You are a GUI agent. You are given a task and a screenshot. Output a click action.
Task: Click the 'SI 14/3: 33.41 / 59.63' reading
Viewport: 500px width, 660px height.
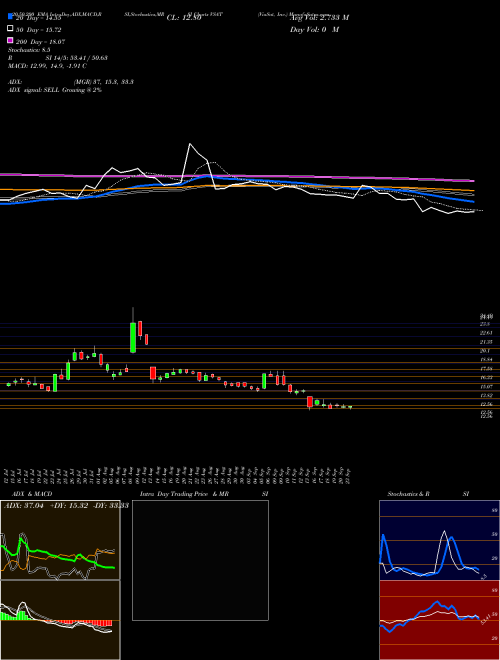(x=77, y=58)
